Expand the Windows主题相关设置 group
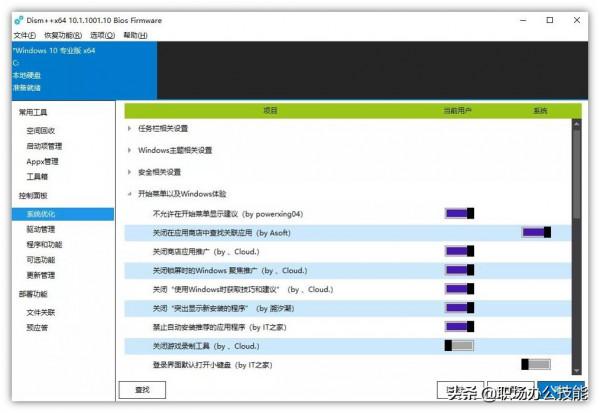 [x=129, y=150]
